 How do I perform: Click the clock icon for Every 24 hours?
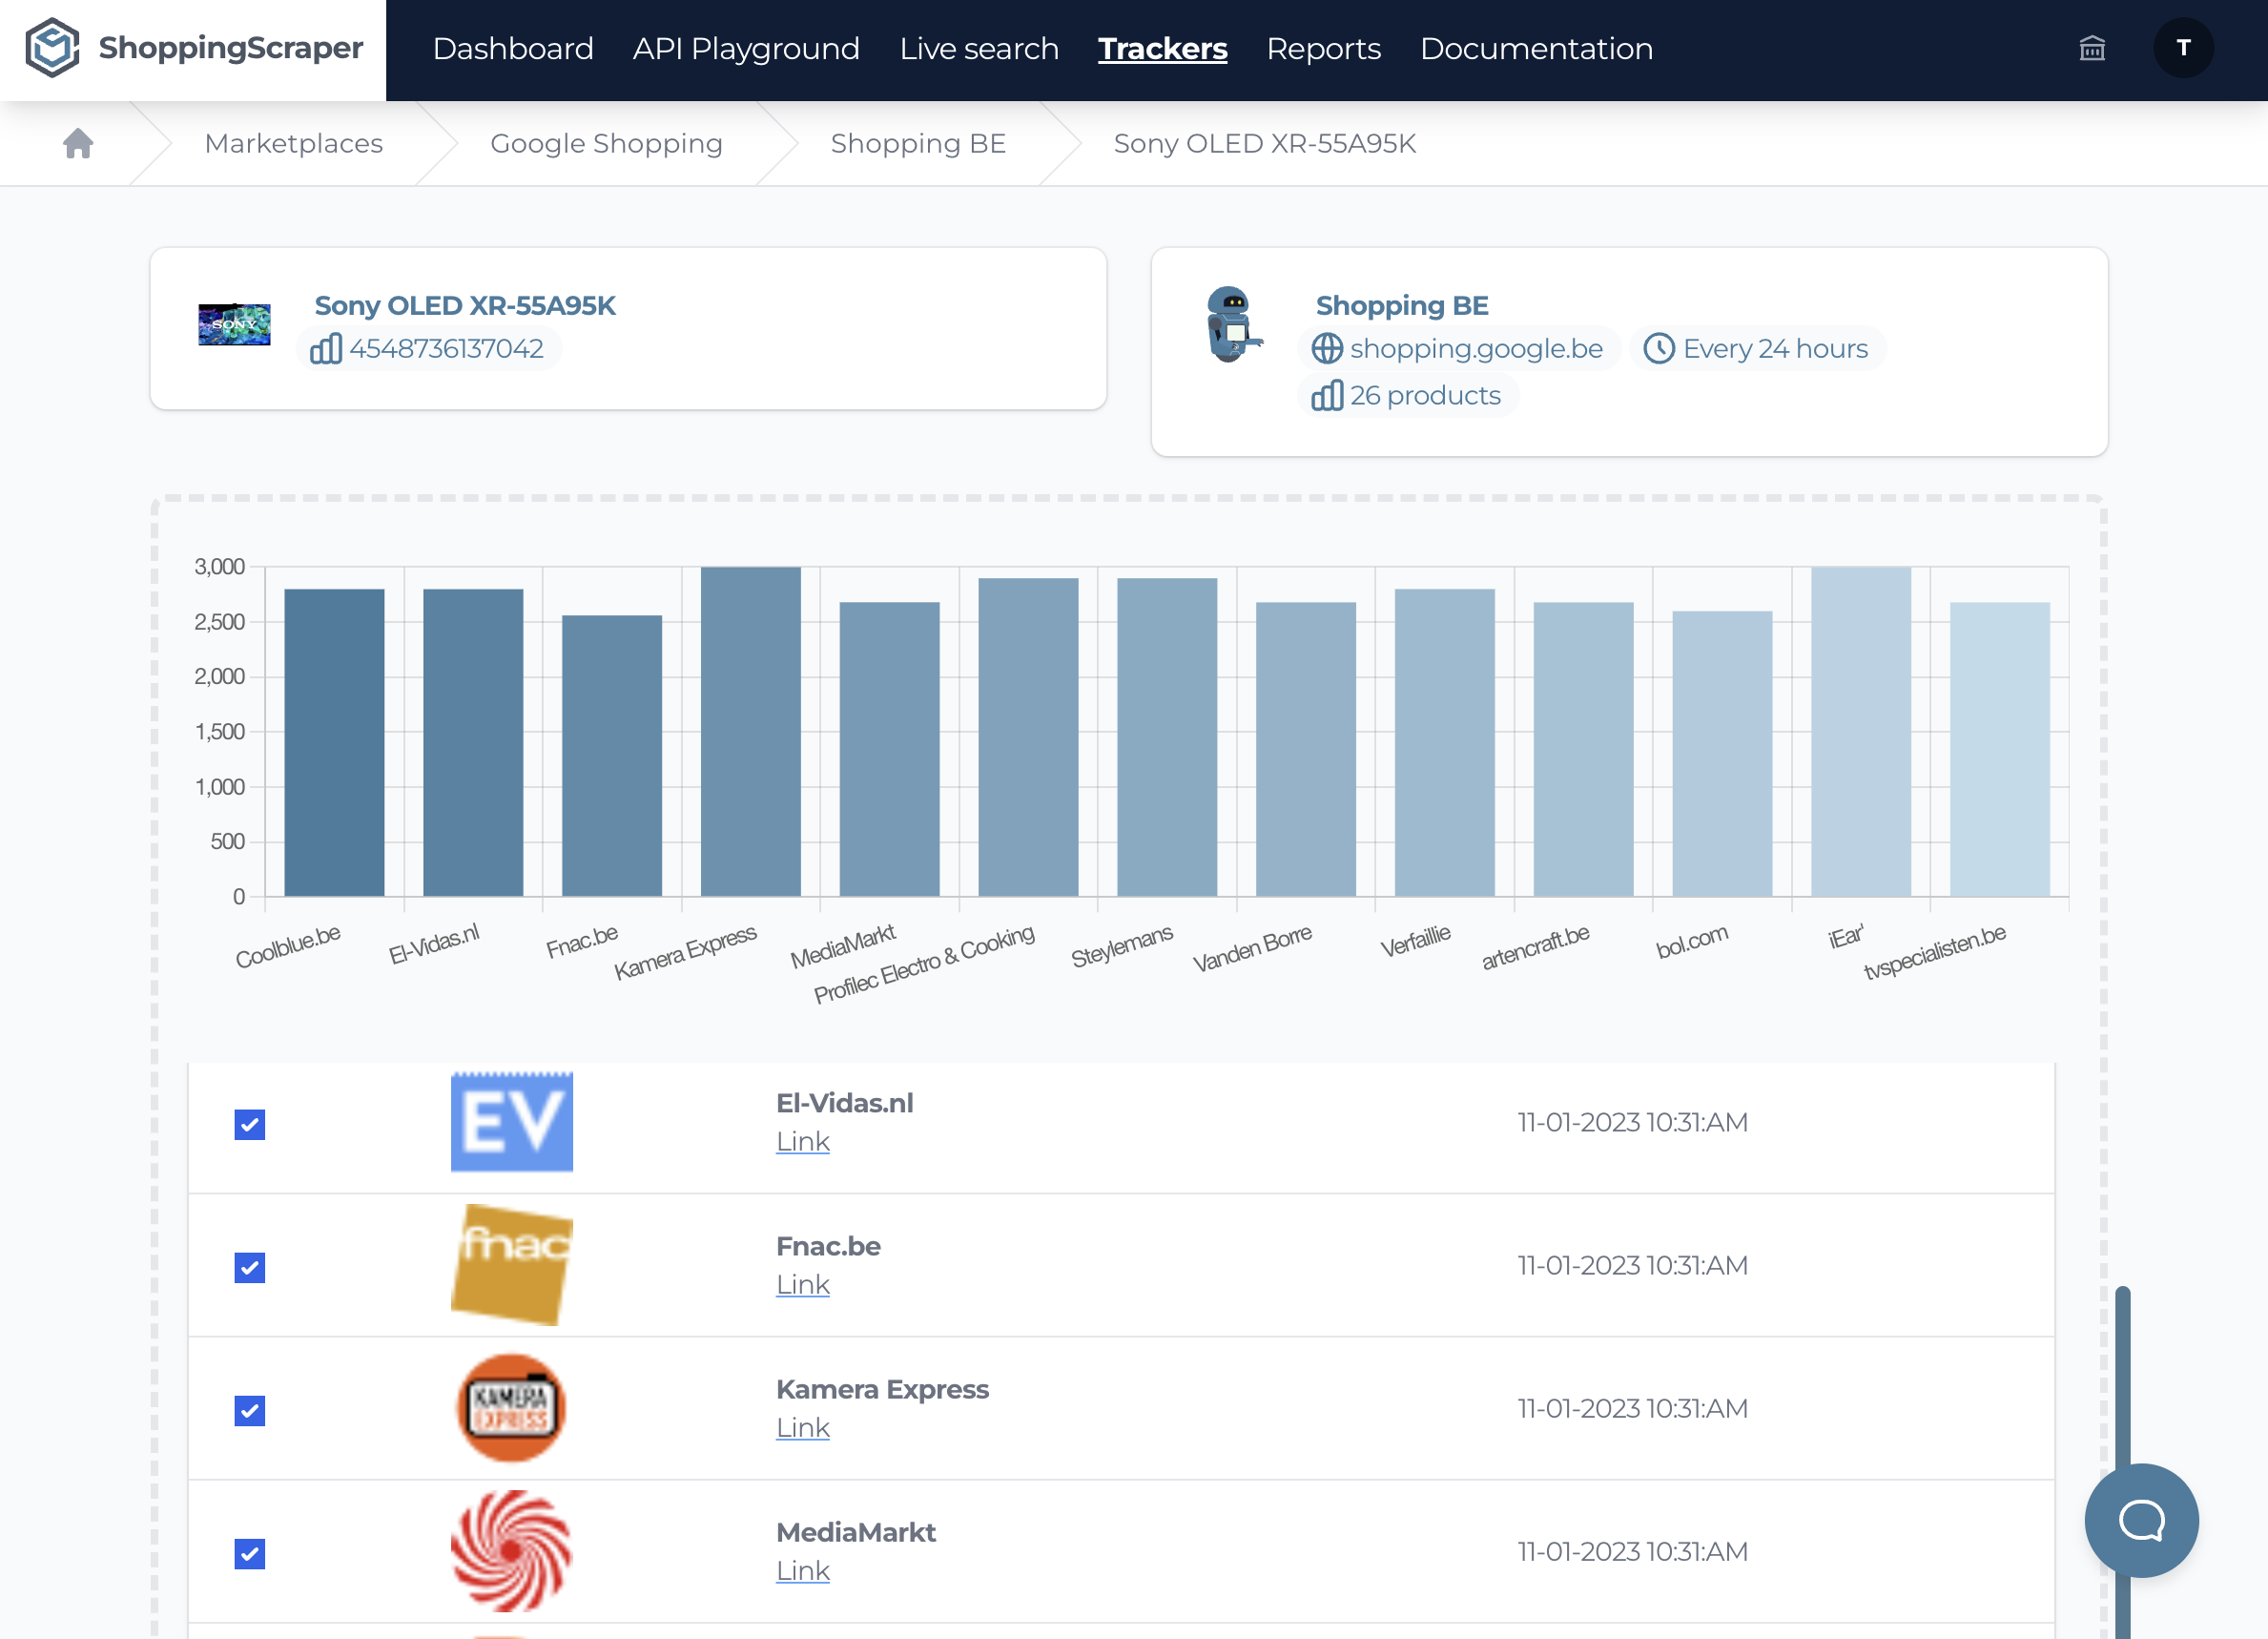pos(1658,349)
